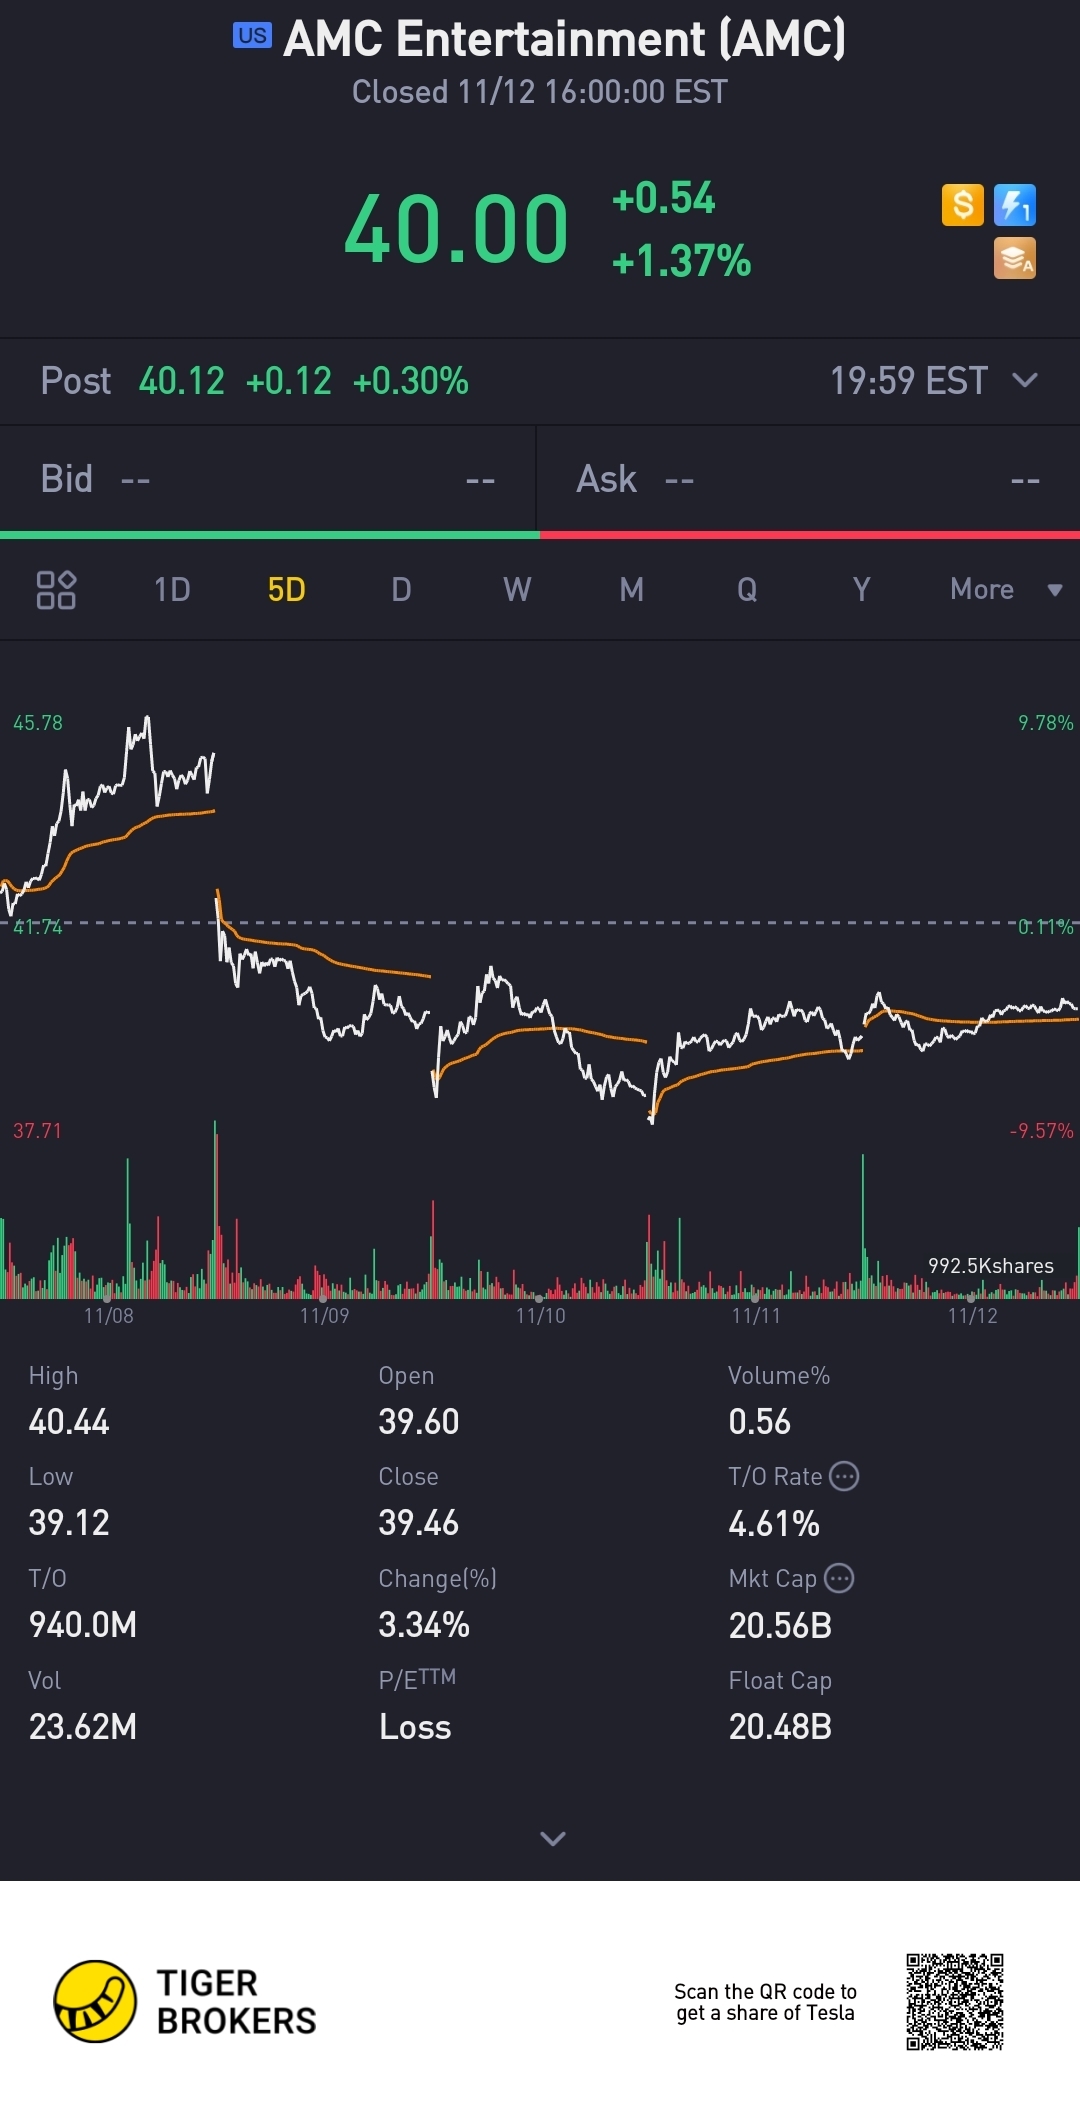Tap the 45.78 upper price label
1080x2123 pixels.
(38, 723)
